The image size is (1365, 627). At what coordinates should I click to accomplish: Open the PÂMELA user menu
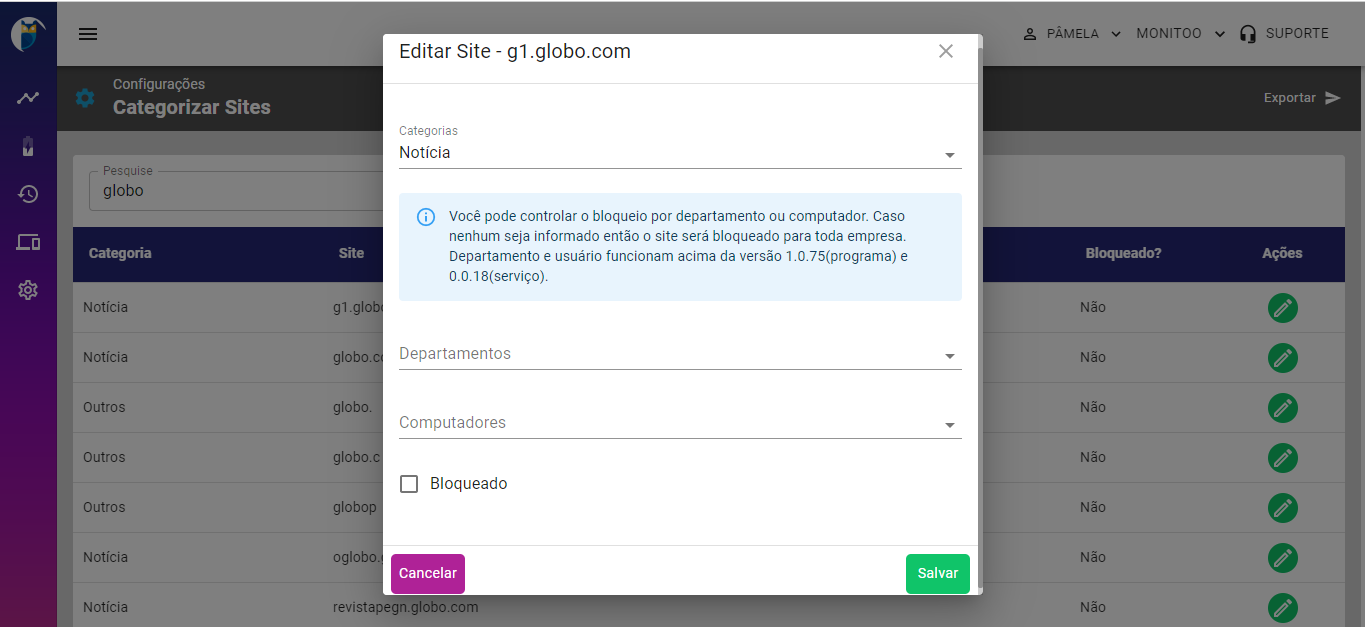(1070, 33)
